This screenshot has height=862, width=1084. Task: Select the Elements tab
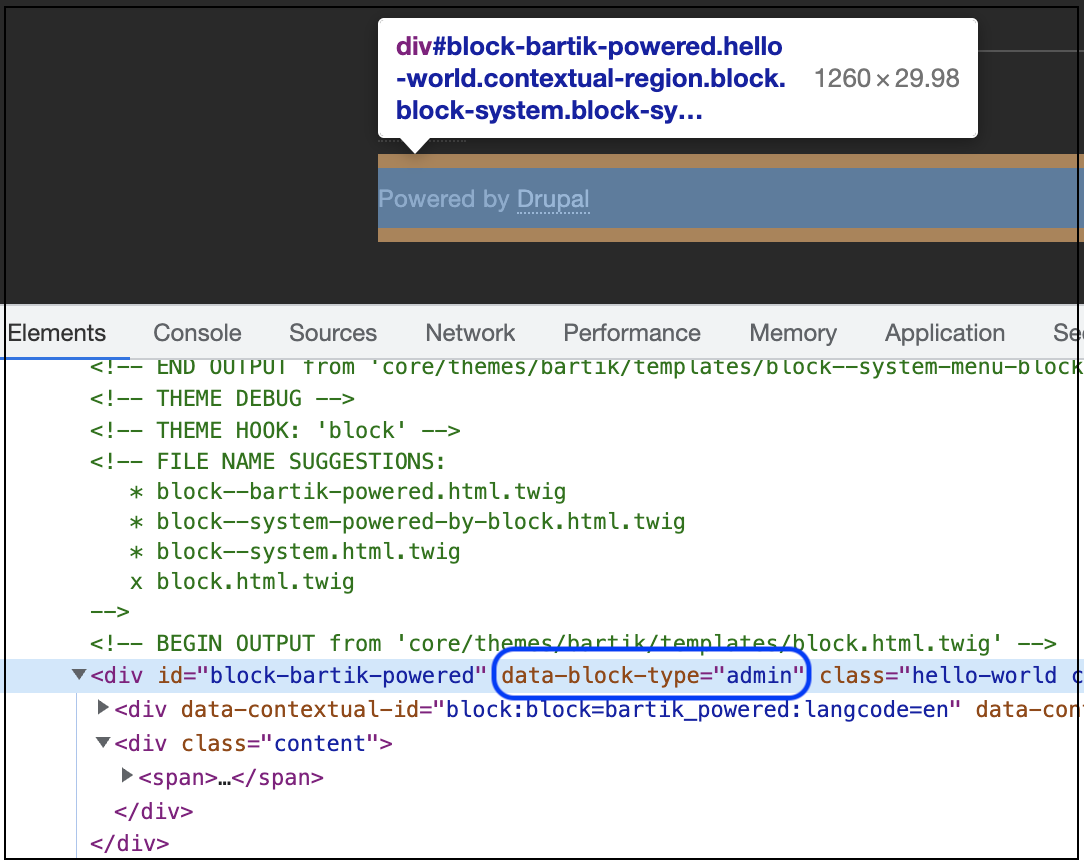tap(57, 333)
